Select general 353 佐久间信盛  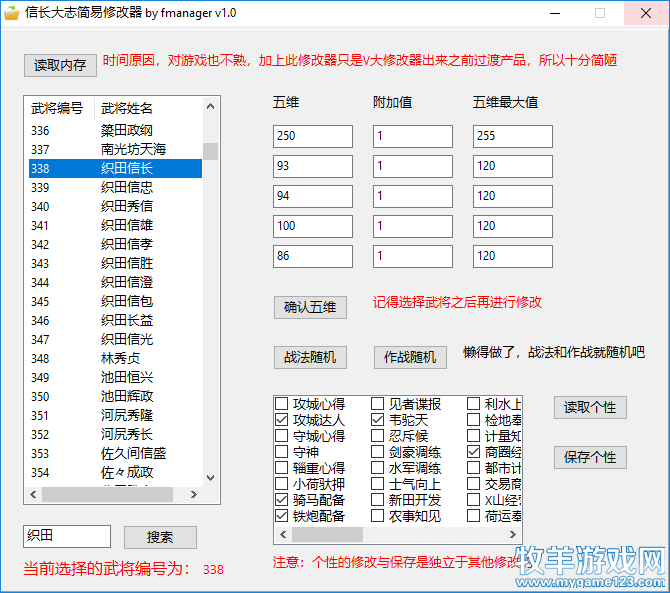click(115, 453)
